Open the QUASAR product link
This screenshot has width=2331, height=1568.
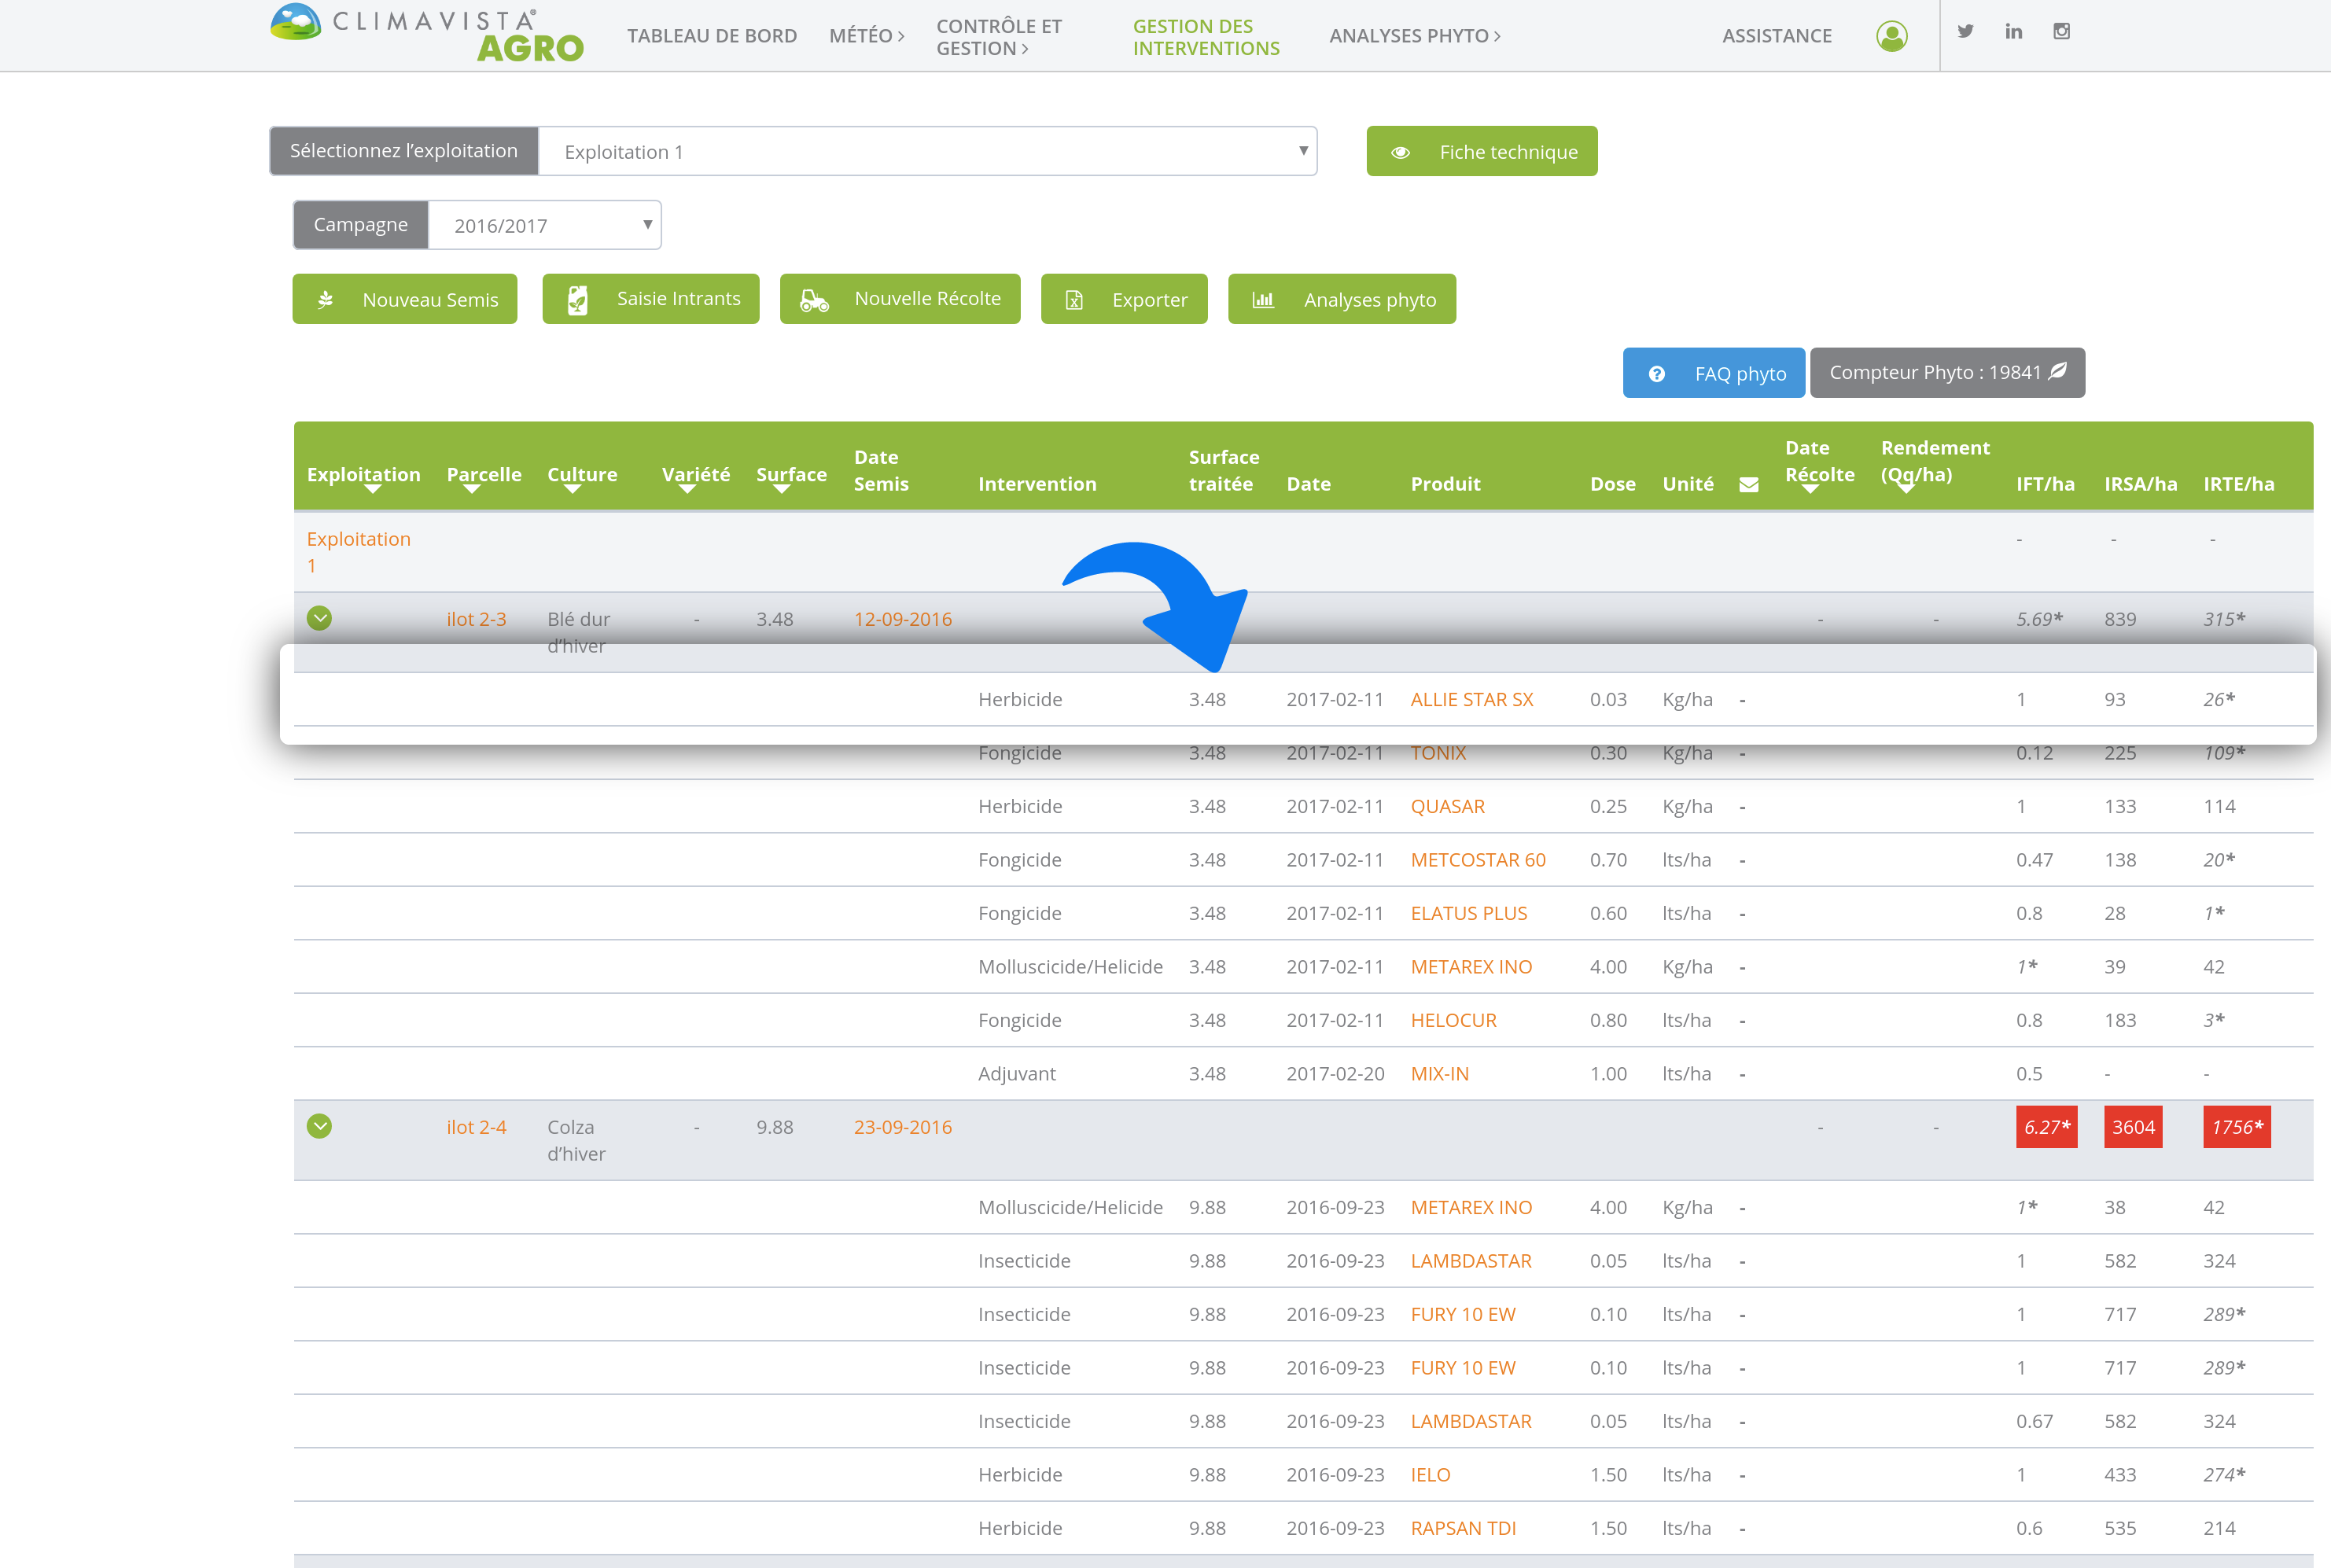1447,806
